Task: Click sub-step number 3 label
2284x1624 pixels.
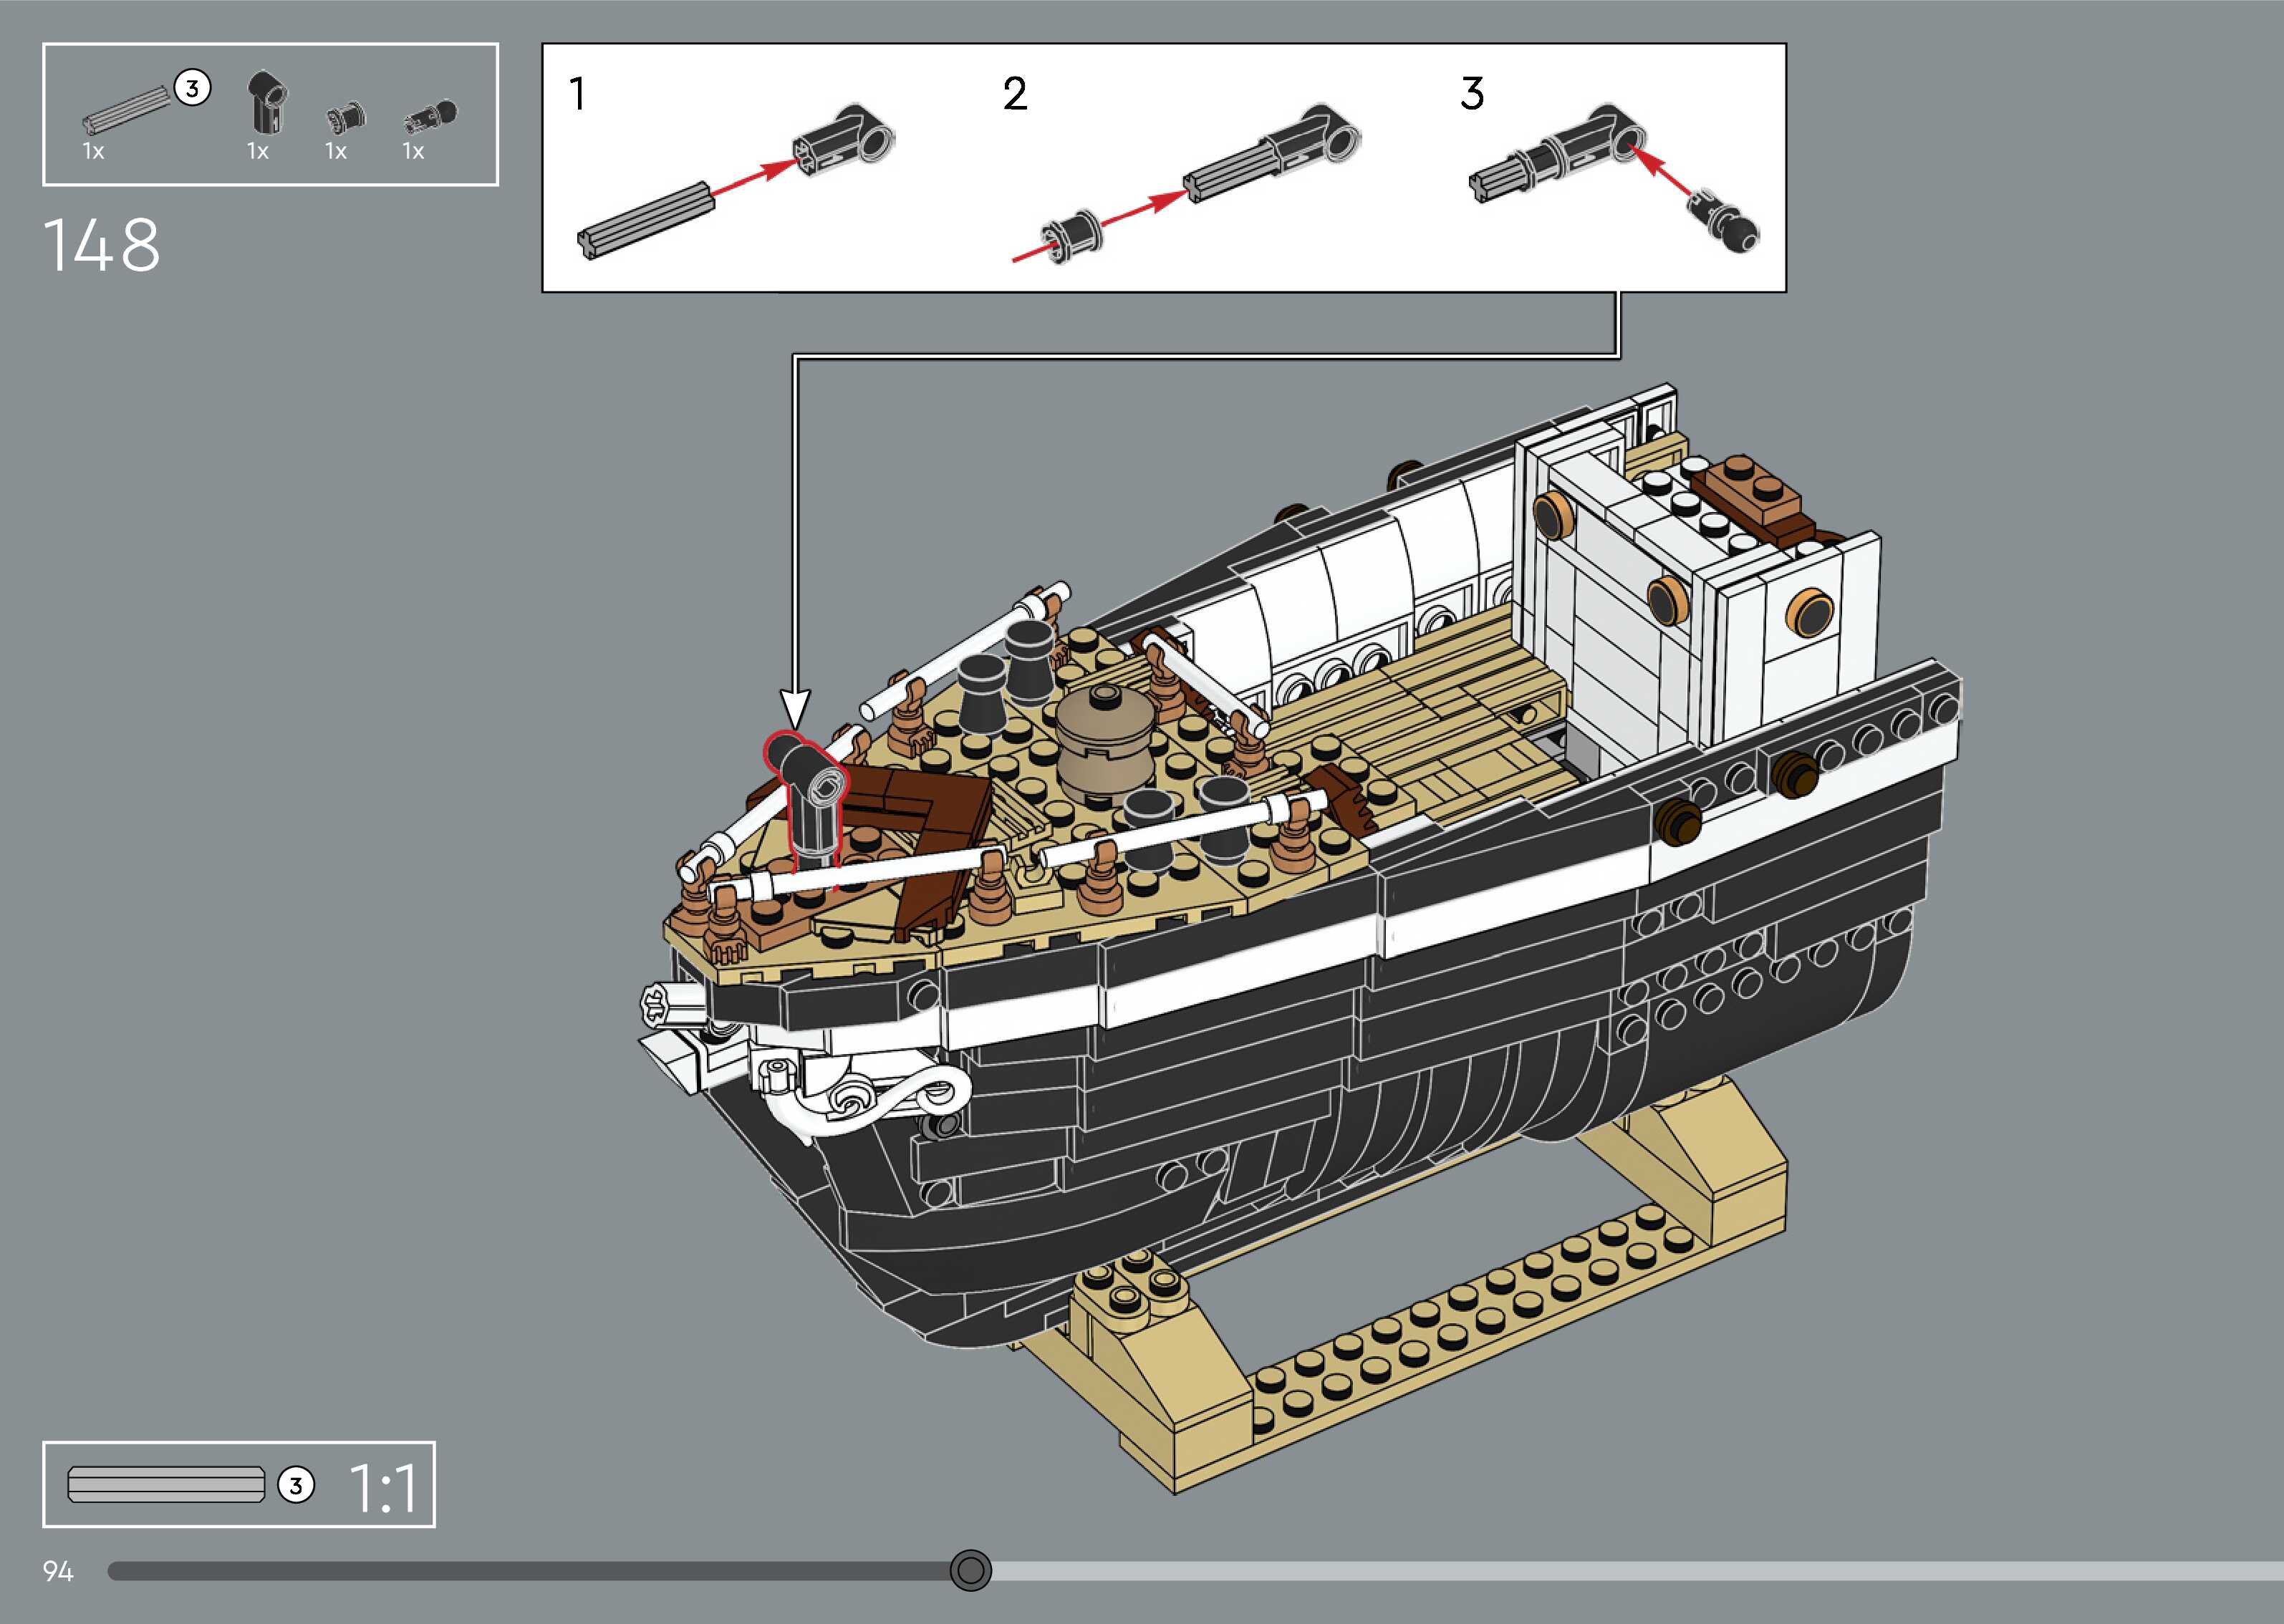Action: [1471, 94]
